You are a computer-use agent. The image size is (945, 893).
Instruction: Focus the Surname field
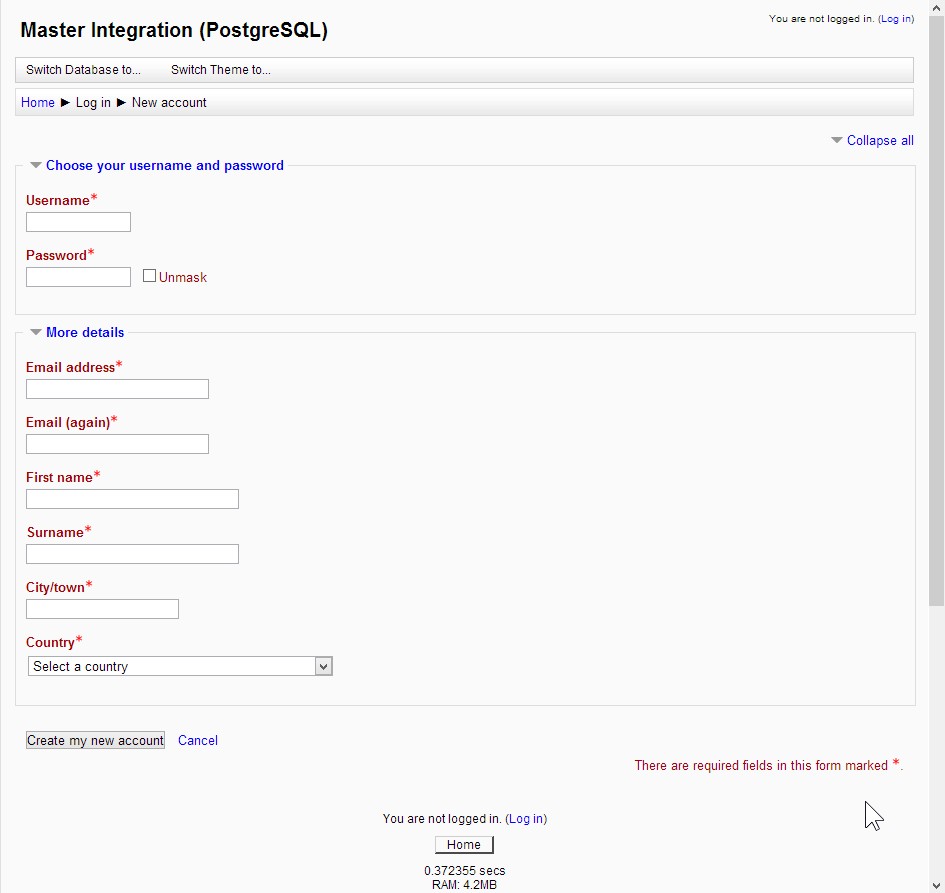point(133,554)
